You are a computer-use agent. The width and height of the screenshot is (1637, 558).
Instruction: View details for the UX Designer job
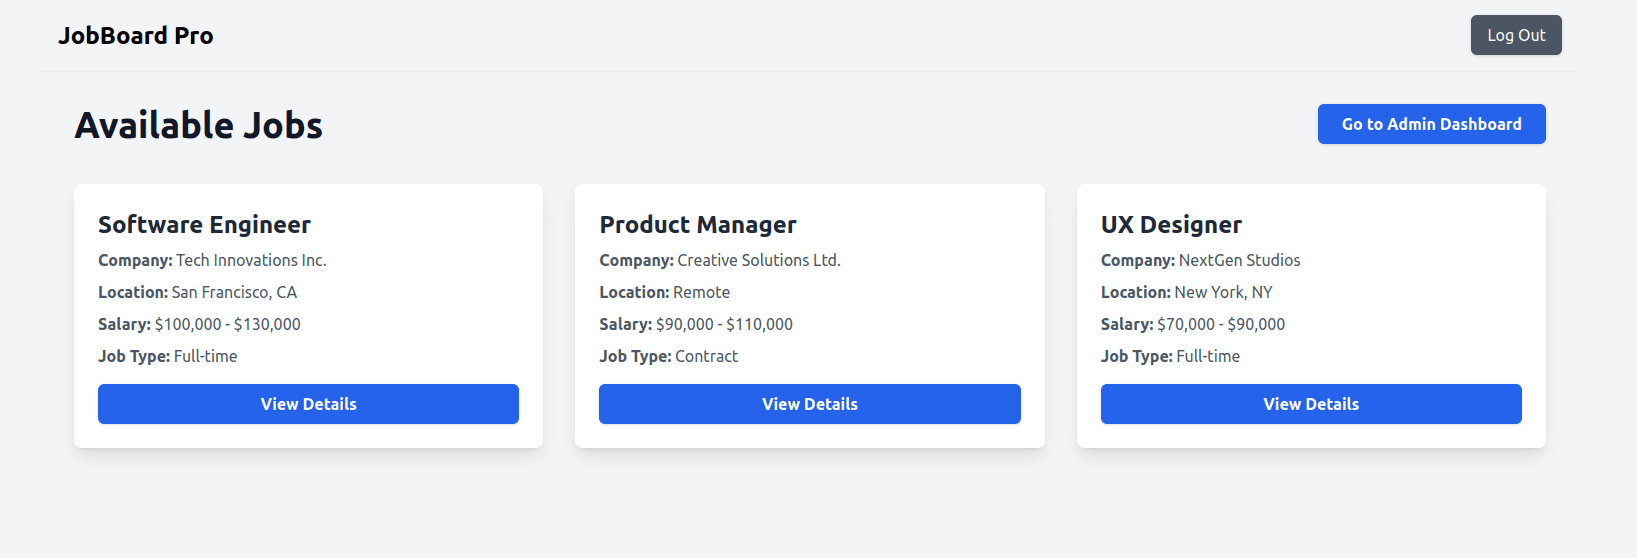(1310, 404)
